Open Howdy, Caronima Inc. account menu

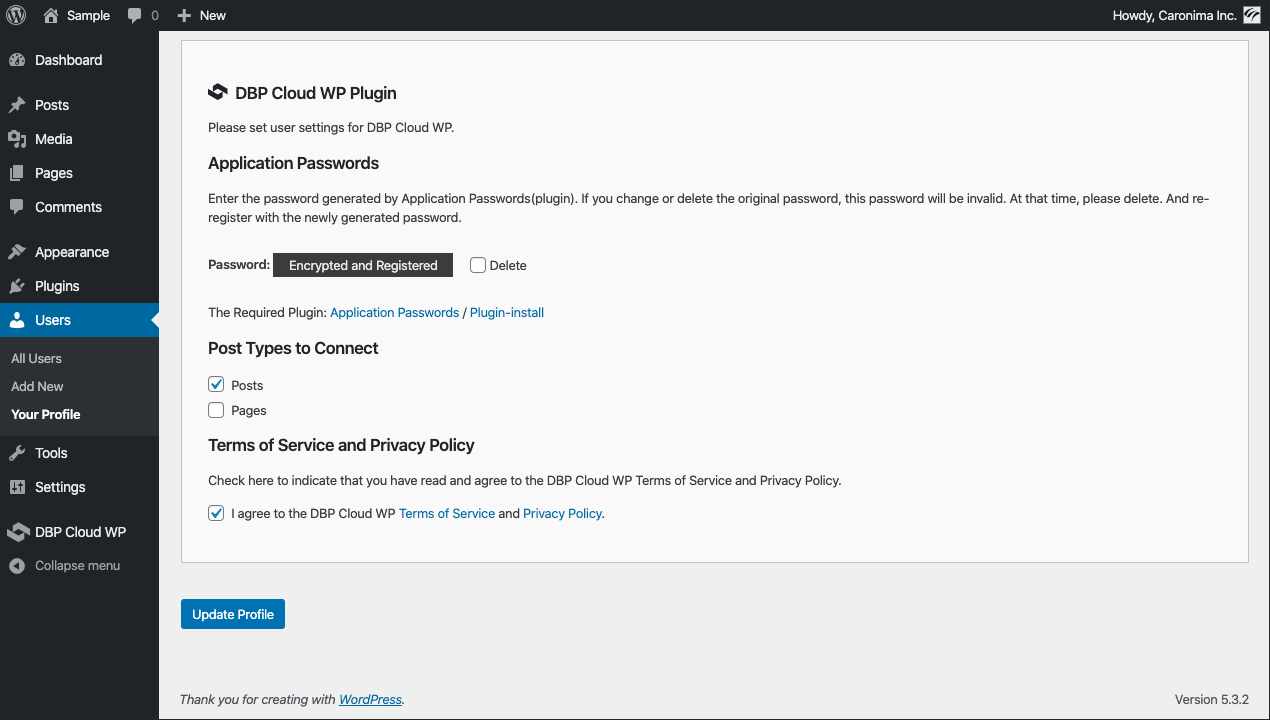[x=1174, y=16]
